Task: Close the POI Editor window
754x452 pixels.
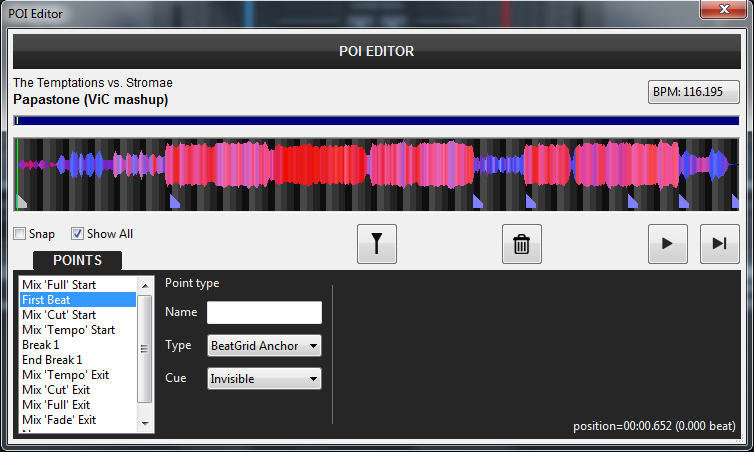Action: tap(723, 9)
